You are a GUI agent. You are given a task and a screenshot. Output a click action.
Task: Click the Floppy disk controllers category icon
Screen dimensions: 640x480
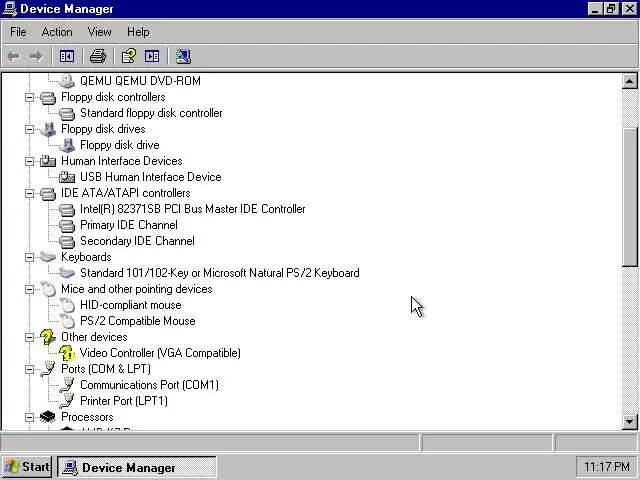(x=48, y=98)
